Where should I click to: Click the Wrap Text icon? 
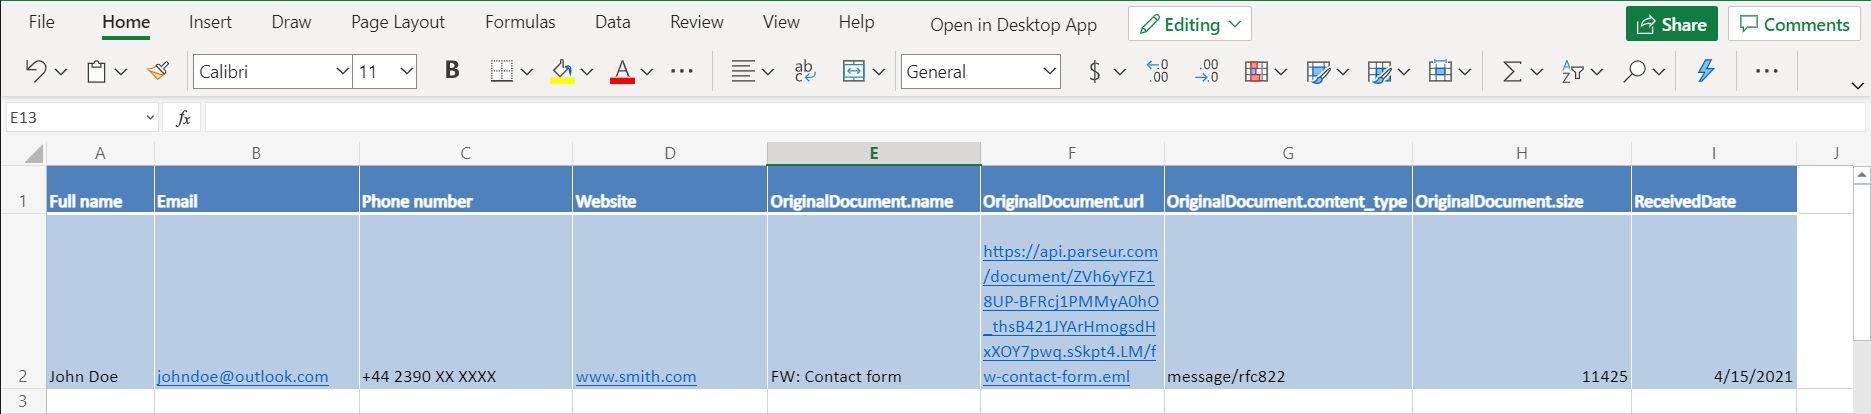click(804, 71)
